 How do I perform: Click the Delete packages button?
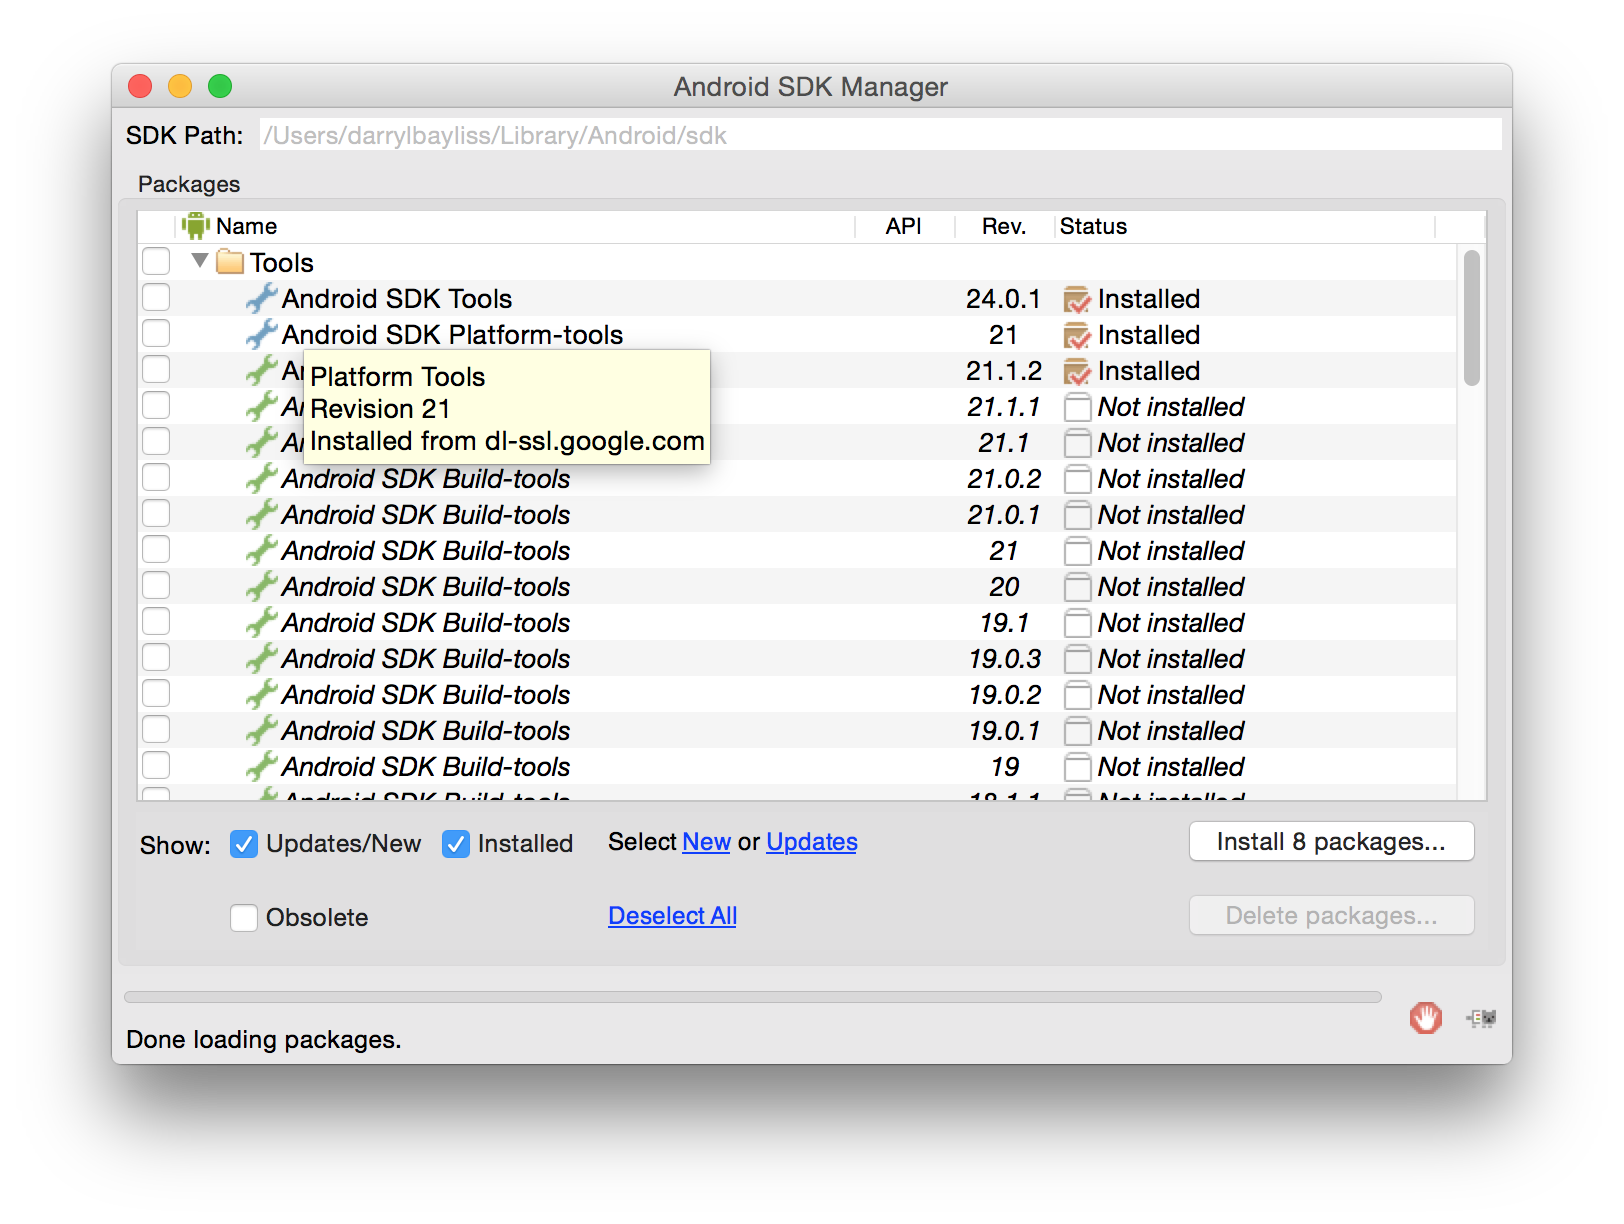(1331, 916)
